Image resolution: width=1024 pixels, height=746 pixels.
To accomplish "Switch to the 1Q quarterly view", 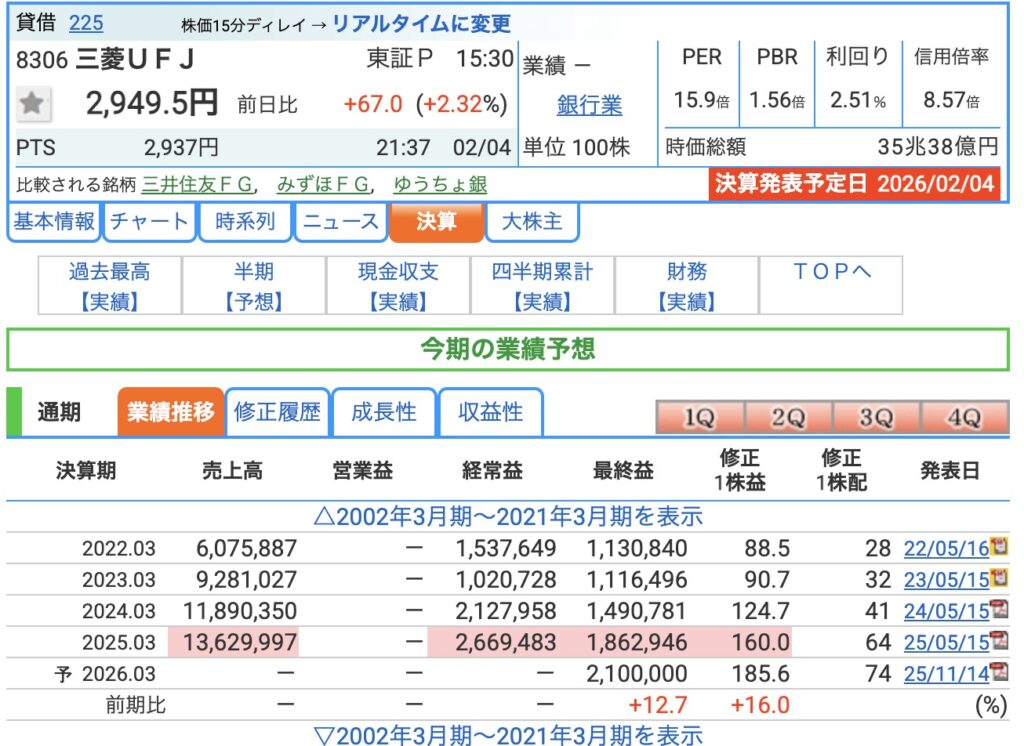I will pyautogui.click(x=699, y=418).
